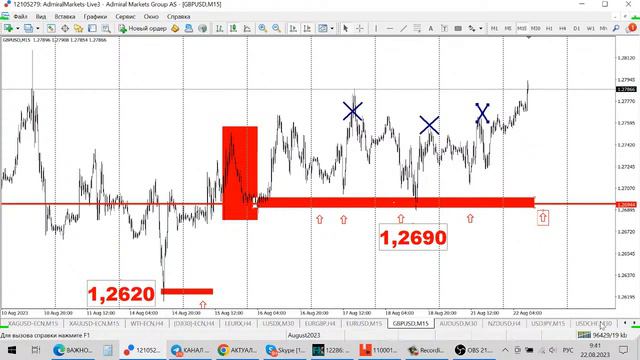Open Windows Start button

pos(12,350)
